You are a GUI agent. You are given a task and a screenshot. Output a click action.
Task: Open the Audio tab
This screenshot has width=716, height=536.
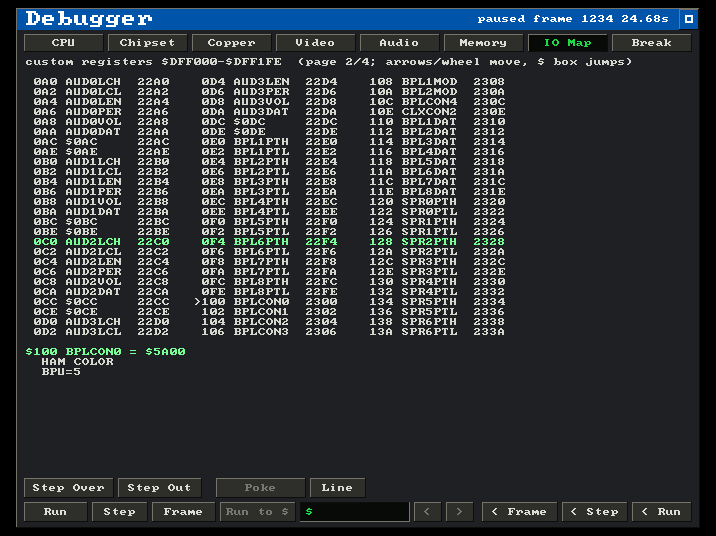click(400, 43)
